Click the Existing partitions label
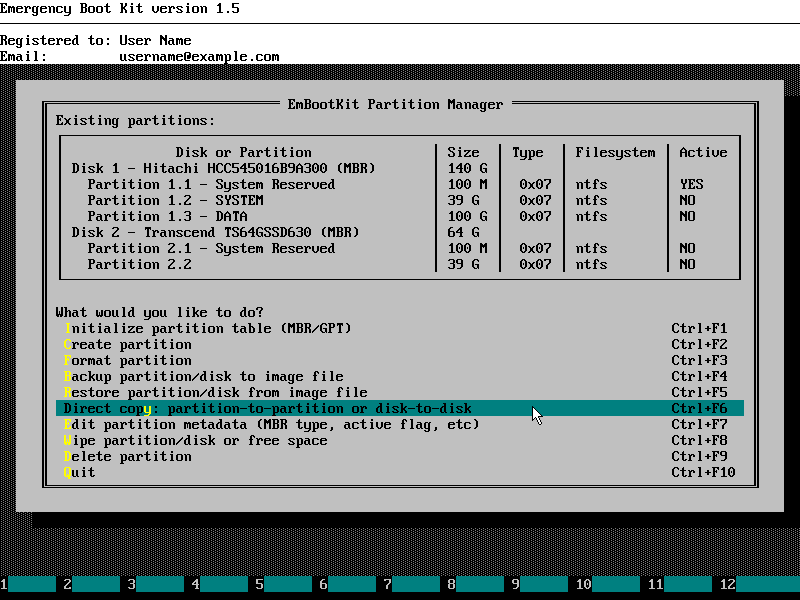Screen dimensions: 800x600 click(x=135, y=120)
